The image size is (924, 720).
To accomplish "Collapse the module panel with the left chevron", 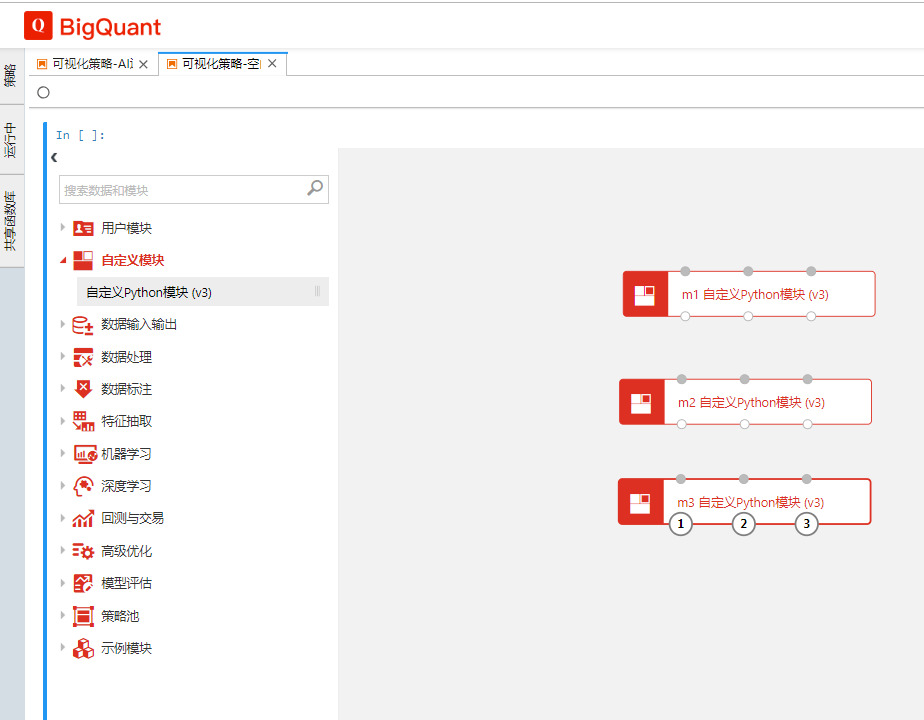I will click(x=54, y=157).
